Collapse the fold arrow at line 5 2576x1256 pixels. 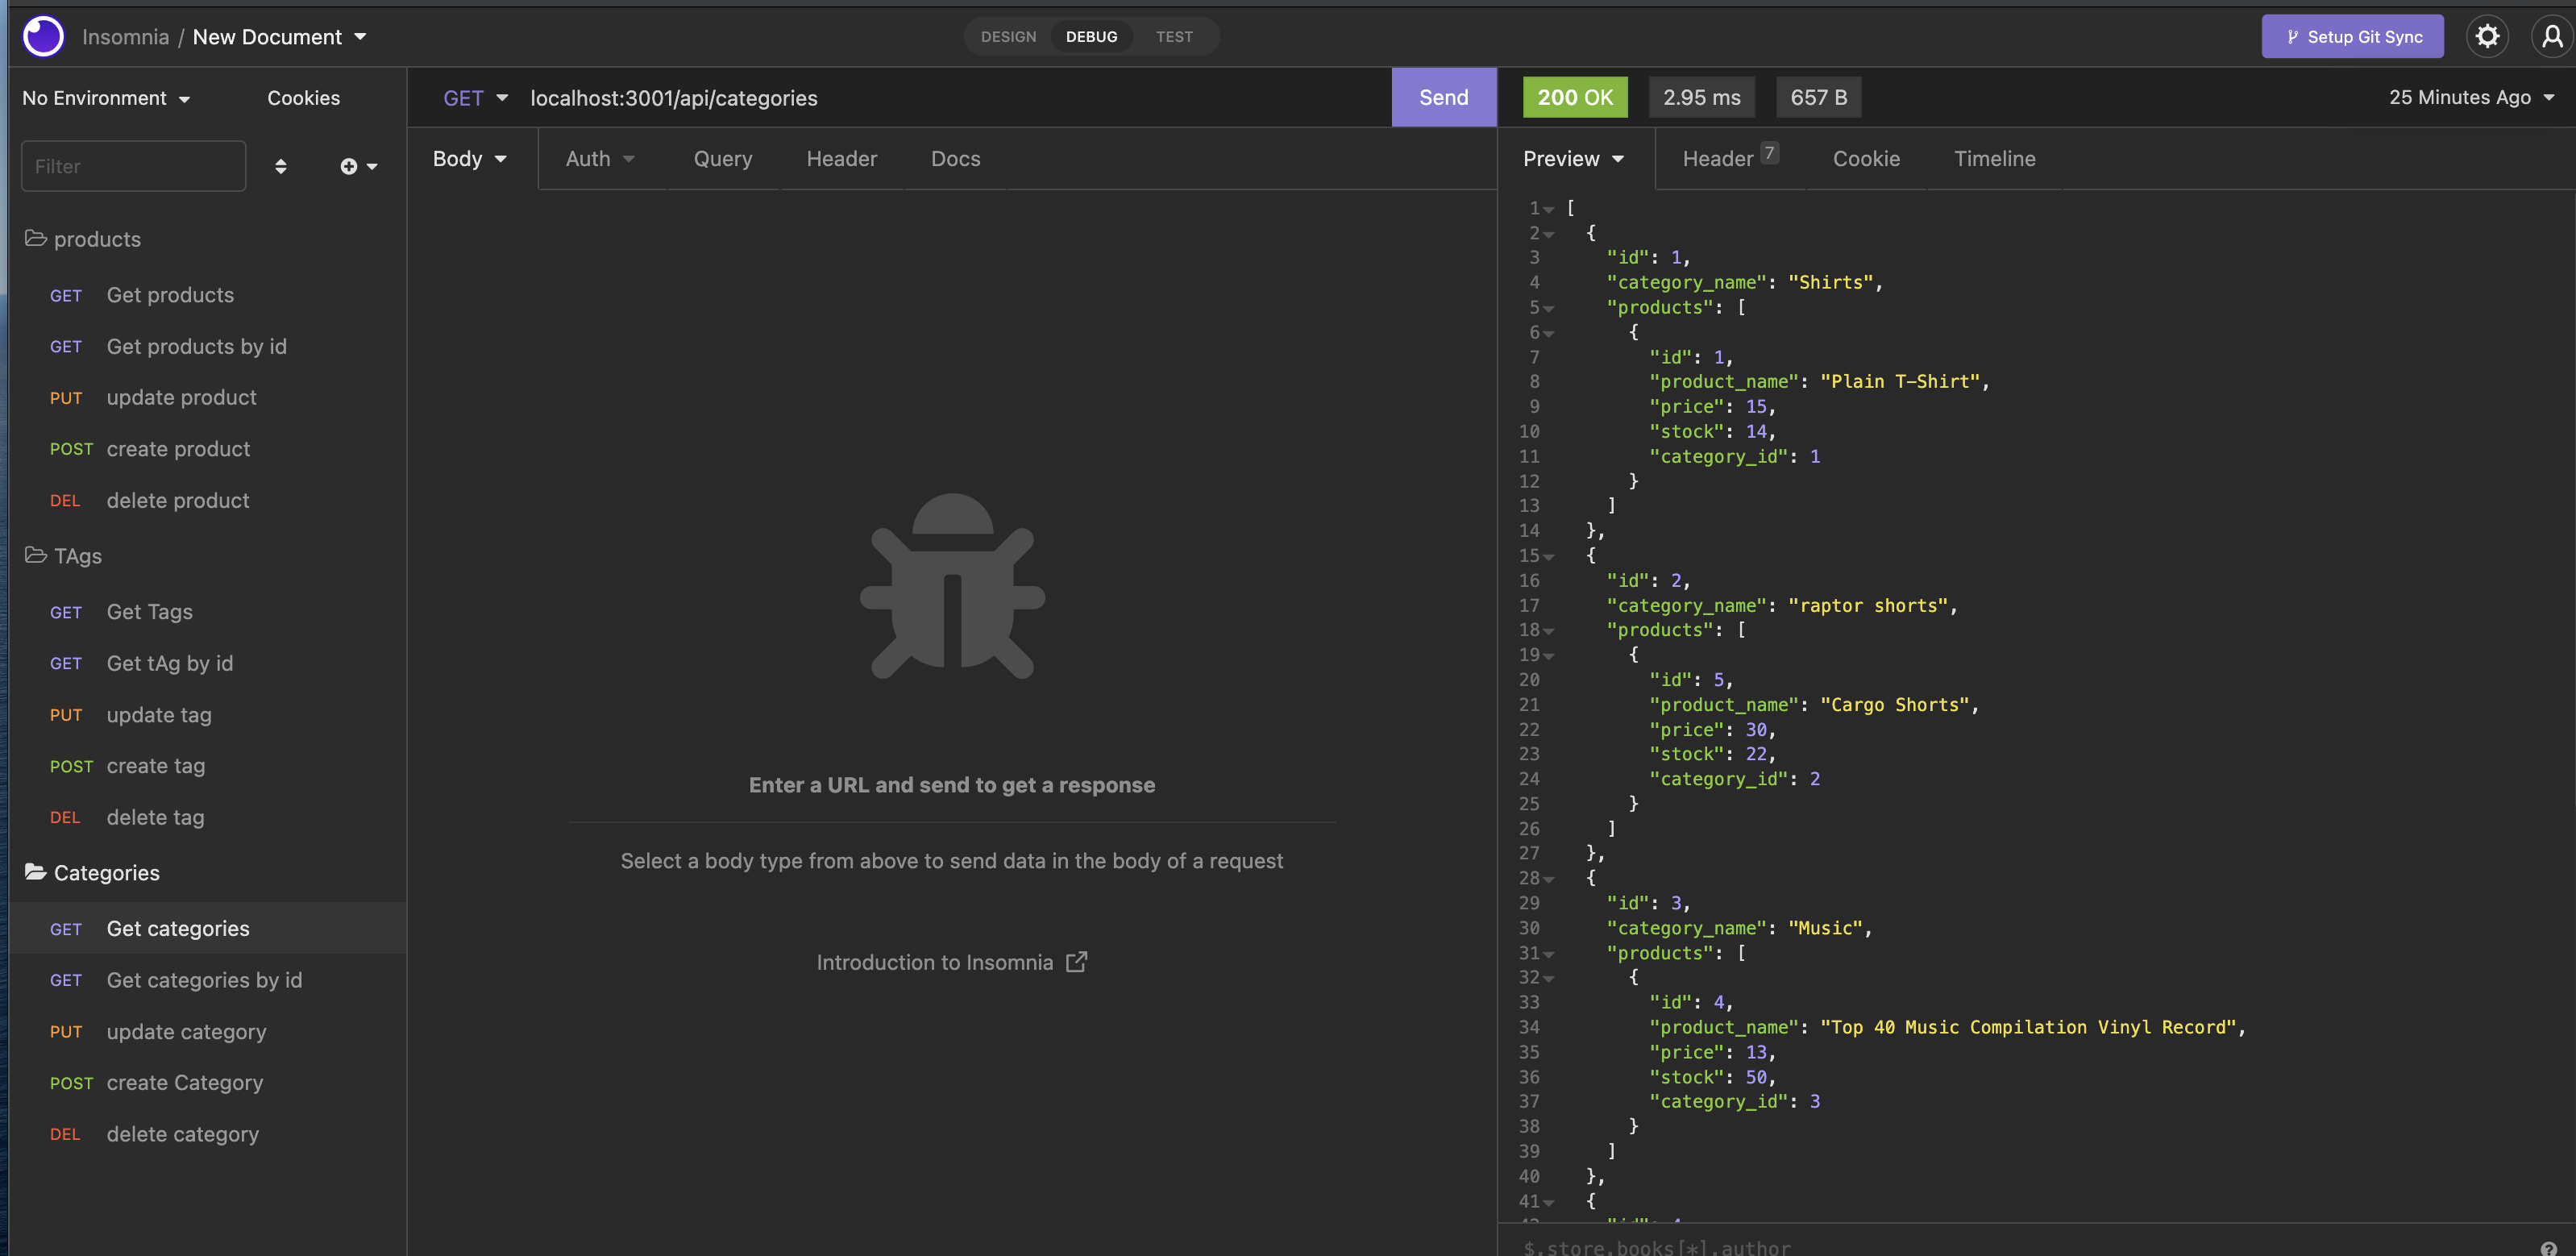(1549, 308)
